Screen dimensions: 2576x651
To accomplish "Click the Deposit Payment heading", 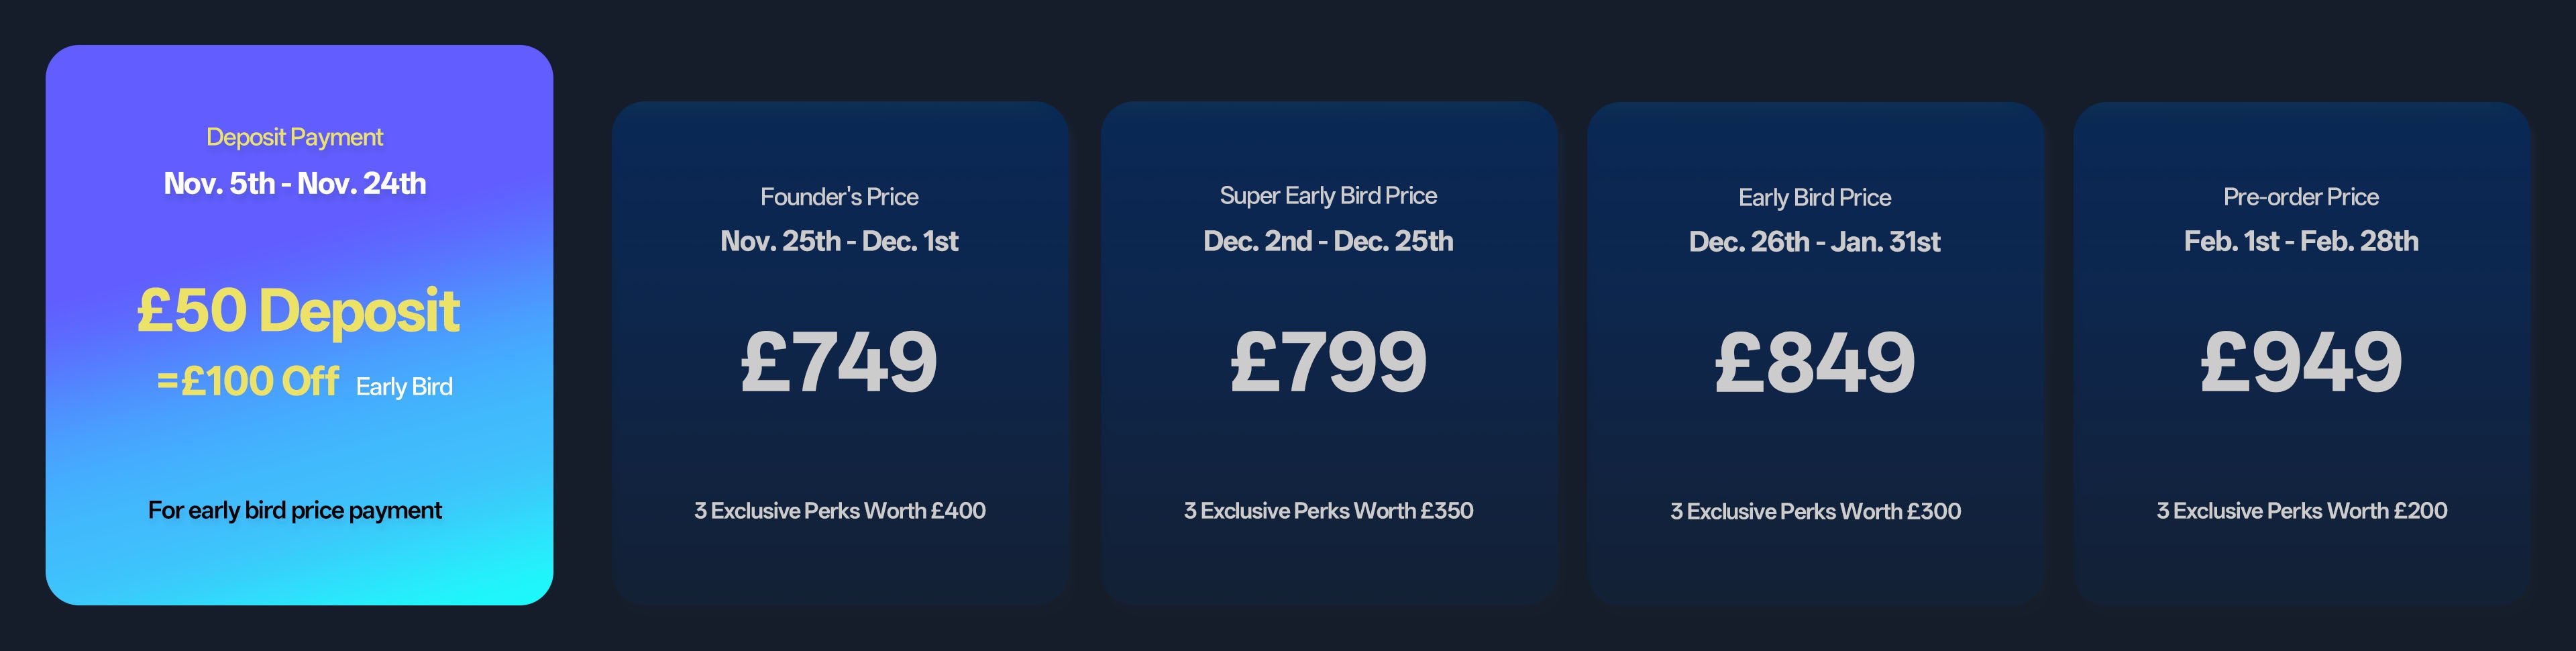I will (x=294, y=137).
